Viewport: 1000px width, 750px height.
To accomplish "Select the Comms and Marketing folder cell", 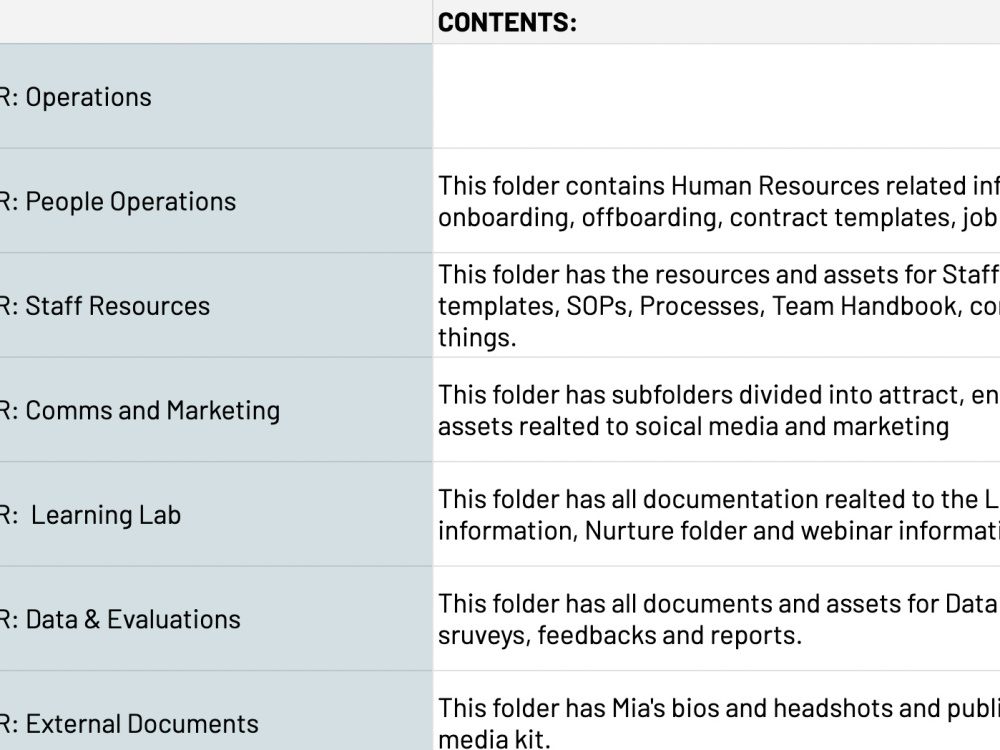I will point(216,410).
